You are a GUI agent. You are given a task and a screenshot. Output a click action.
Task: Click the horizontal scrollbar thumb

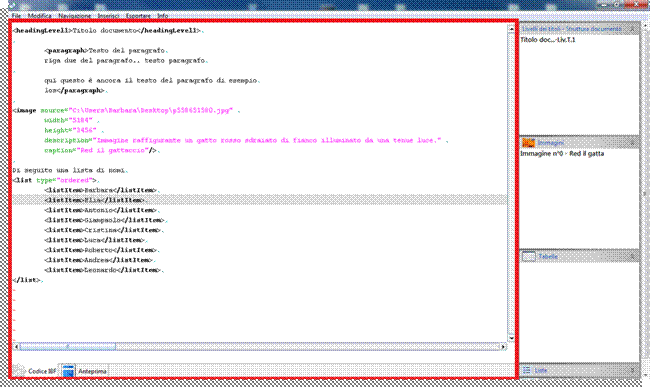[x=68, y=346]
